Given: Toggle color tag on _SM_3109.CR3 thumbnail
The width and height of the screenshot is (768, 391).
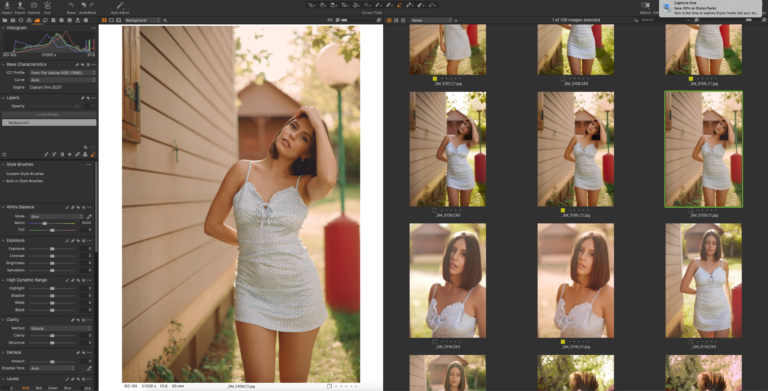Looking at the screenshot, I should (435, 211).
